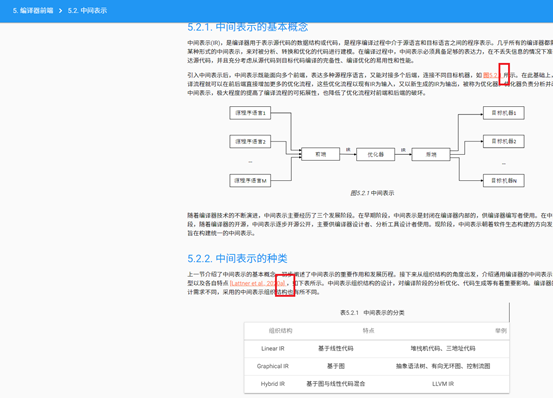Click the table caption '表5.2.1 中间表示的分类'
Viewport: 553px width, 398px height.
pyautogui.click(x=372, y=313)
